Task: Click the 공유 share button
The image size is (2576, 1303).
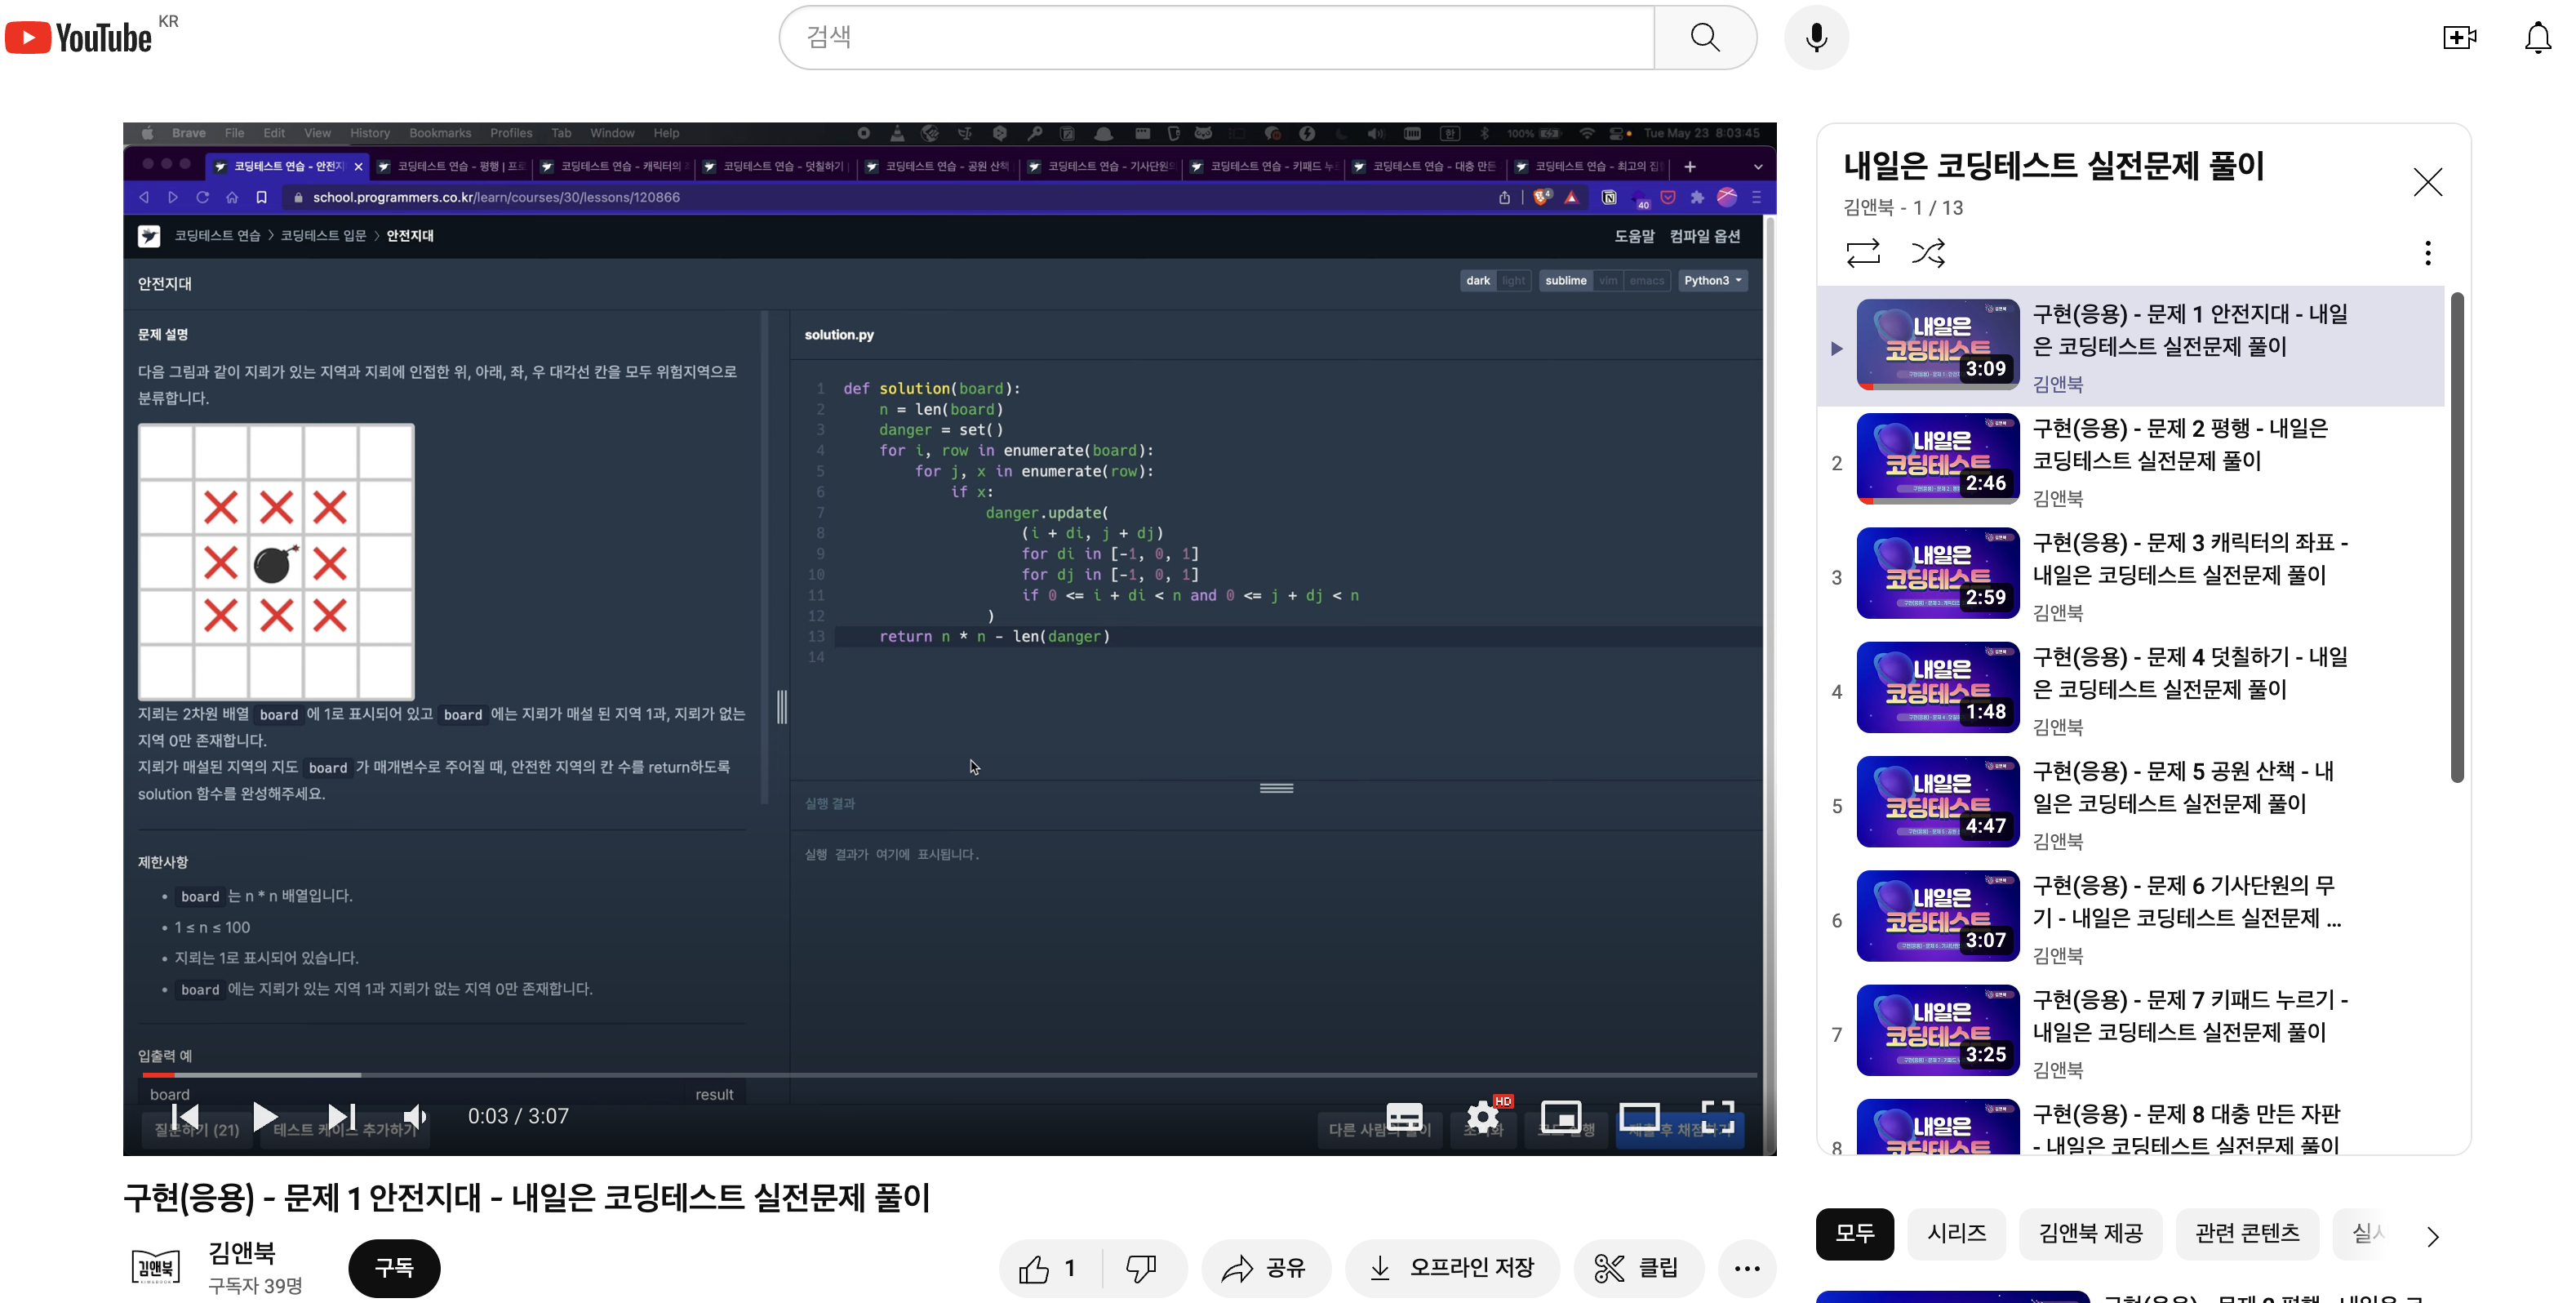Action: point(1265,1268)
